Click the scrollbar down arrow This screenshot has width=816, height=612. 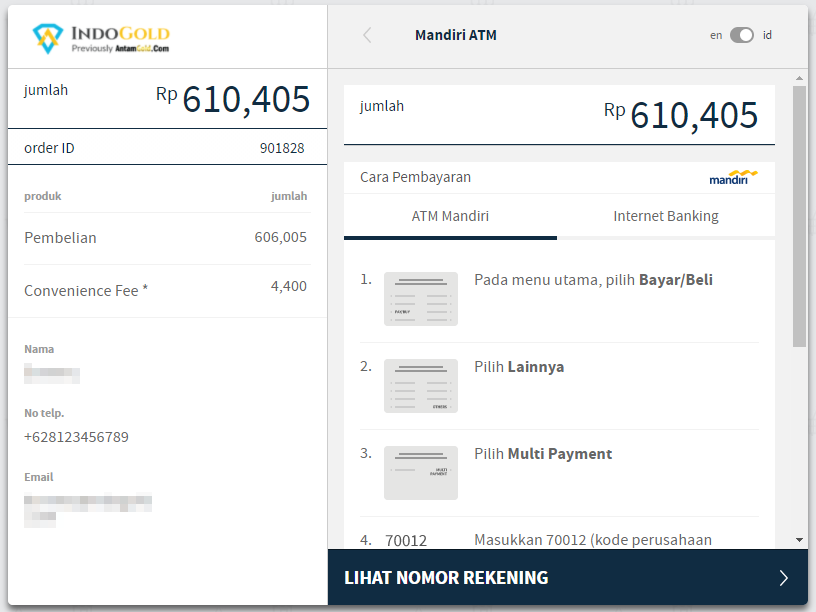[799, 540]
